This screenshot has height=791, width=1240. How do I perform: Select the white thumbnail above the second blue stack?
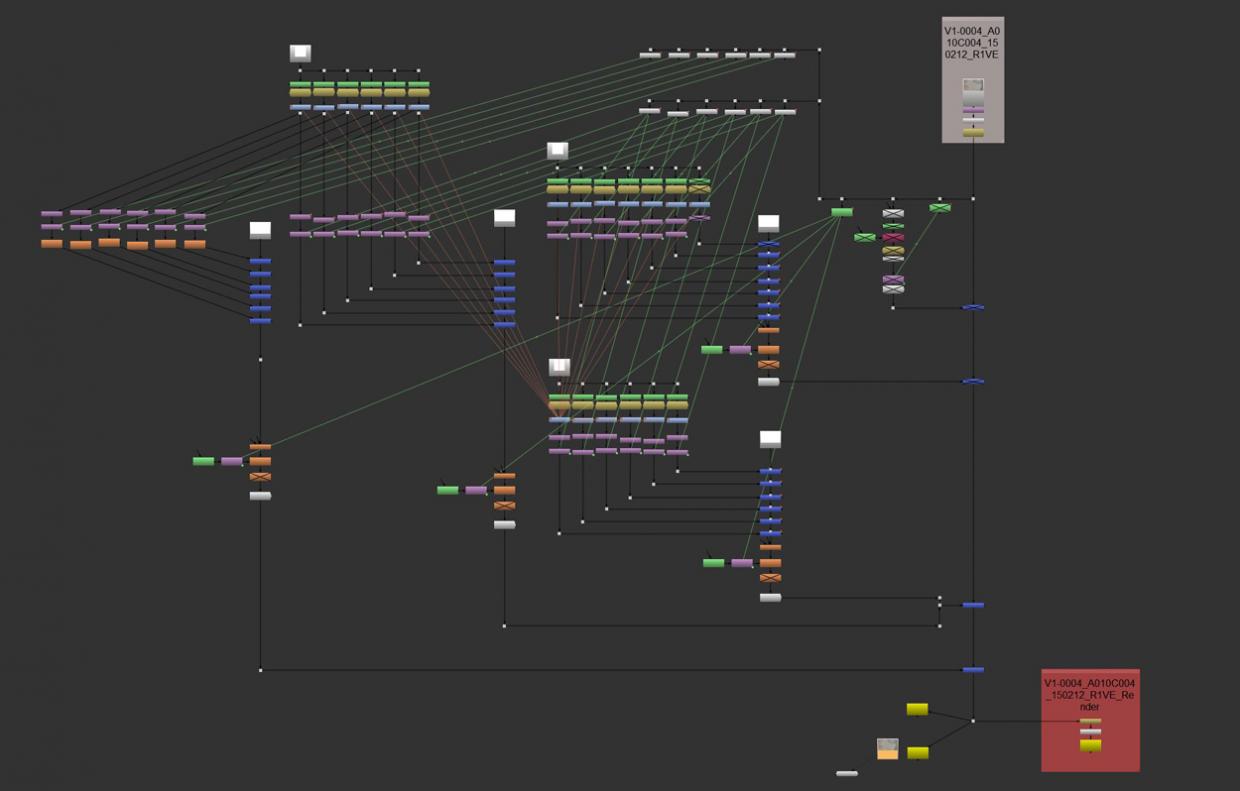point(504,218)
